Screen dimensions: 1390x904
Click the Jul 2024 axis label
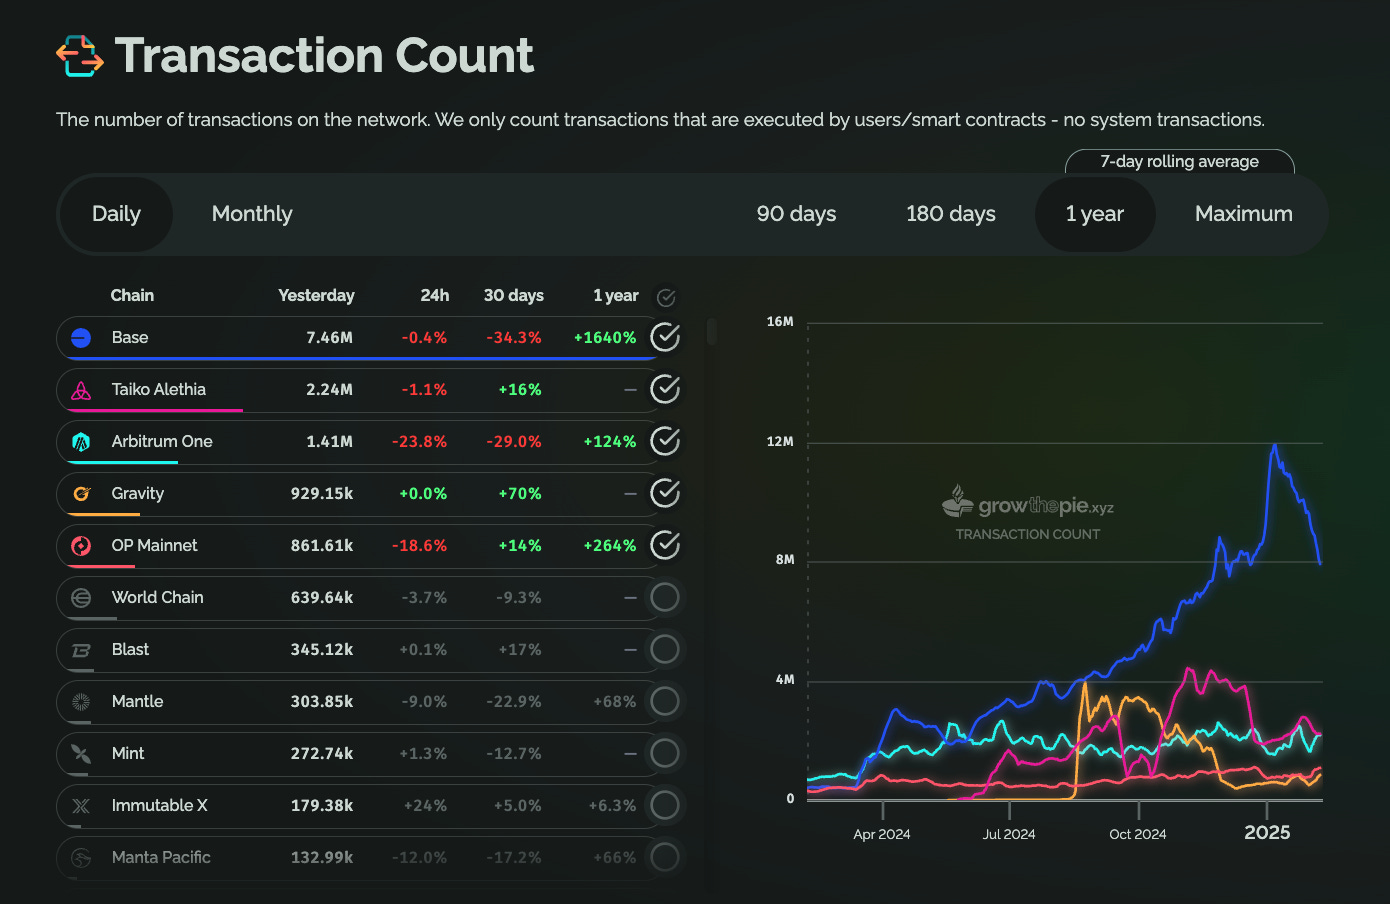point(1009,834)
